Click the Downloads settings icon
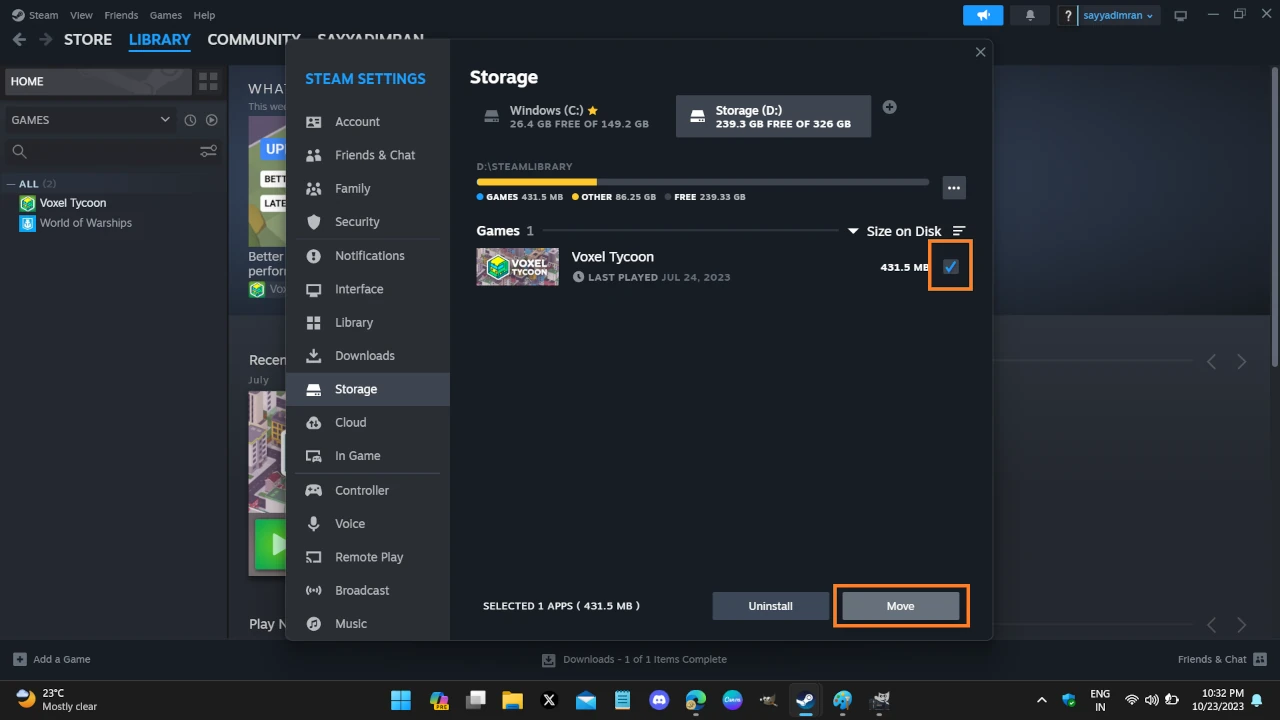Viewport: 1280px width, 720px height. (314, 356)
